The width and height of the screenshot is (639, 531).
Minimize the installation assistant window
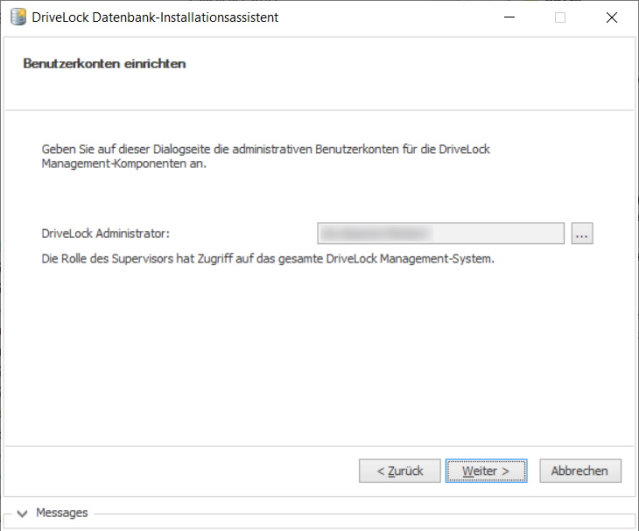point(509,18)
